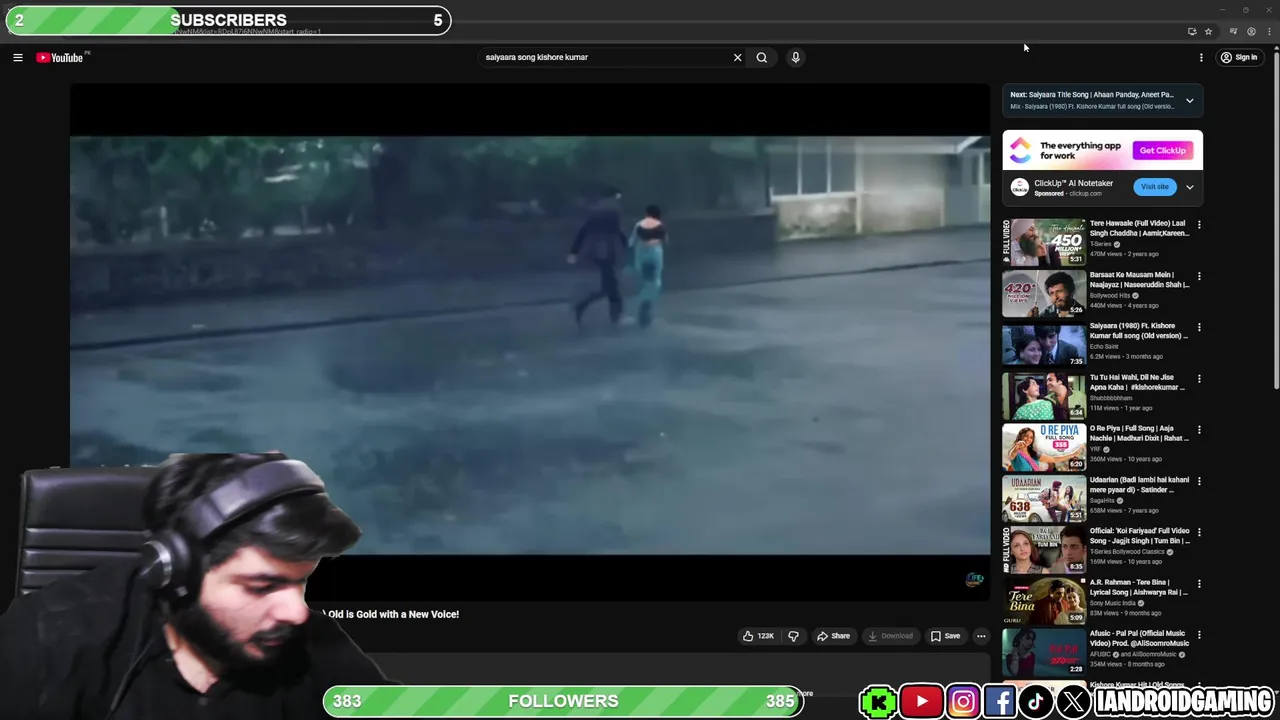
Task: Open the browser media control icon
Action: click(1233, 32)
